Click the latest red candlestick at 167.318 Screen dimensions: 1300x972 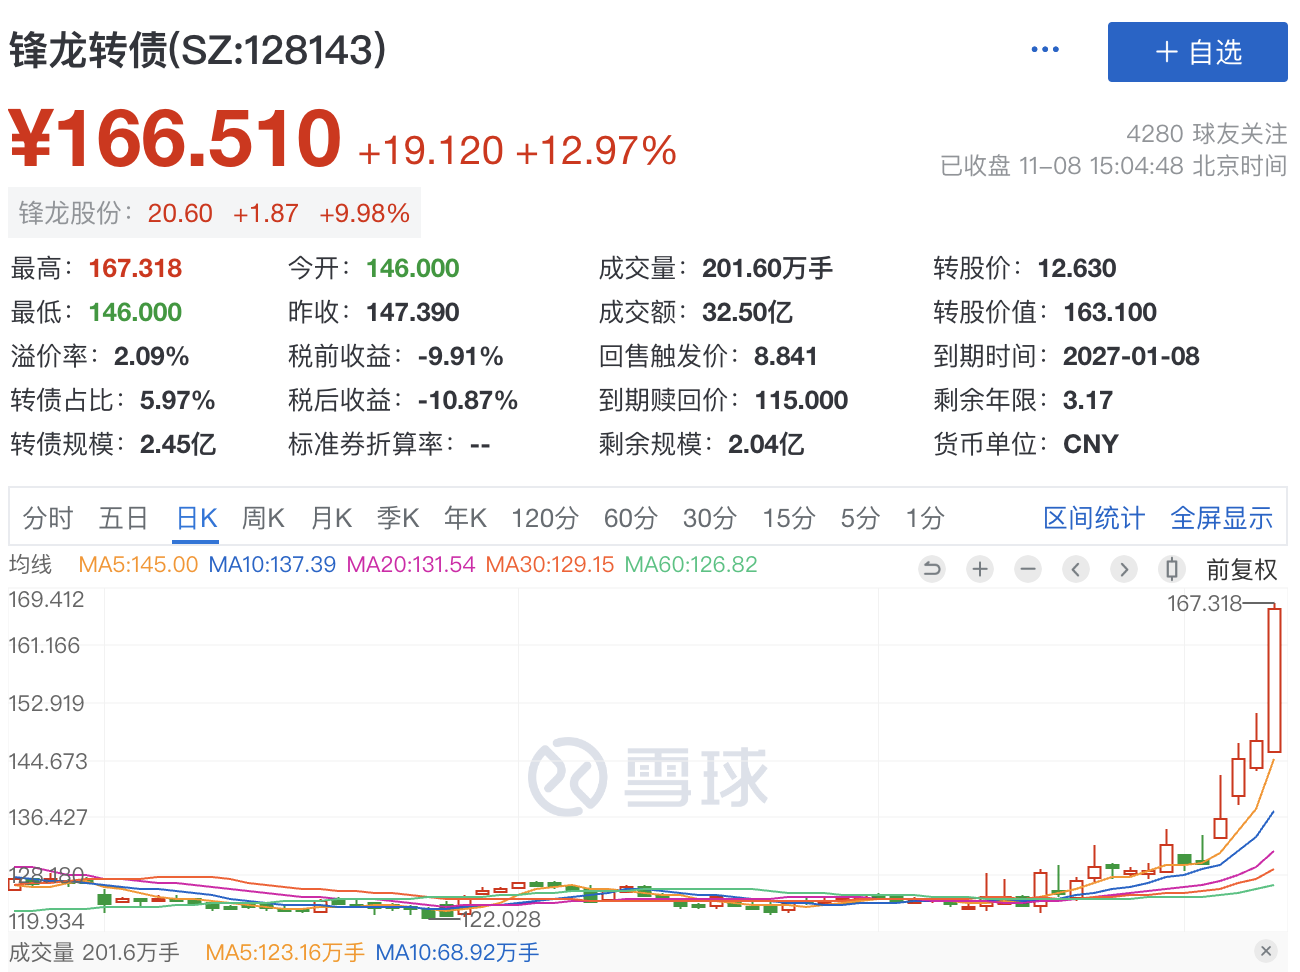pyautogui.click(x=1274, y=680)
